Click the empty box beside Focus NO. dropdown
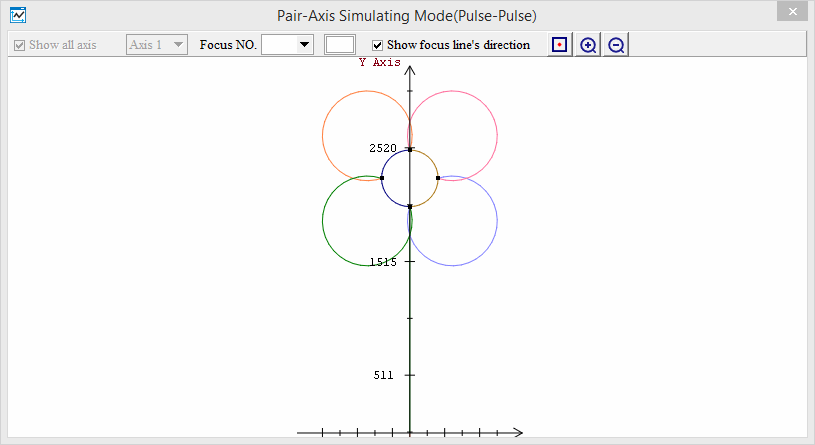This screenshot has width=815, height=445. coord(340,45)
